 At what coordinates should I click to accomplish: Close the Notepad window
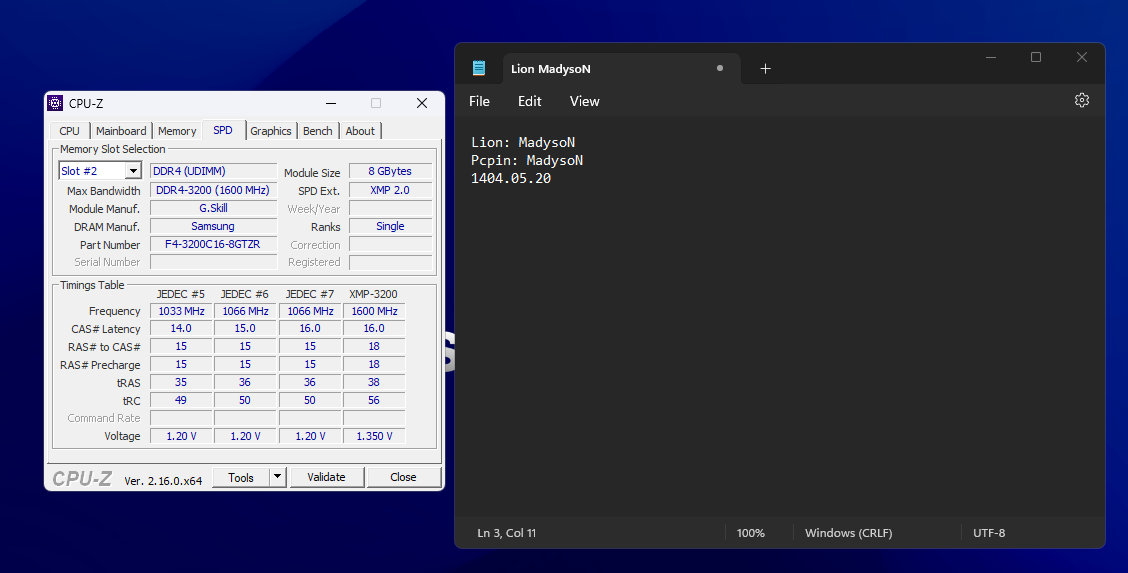tap(1081, 57)
